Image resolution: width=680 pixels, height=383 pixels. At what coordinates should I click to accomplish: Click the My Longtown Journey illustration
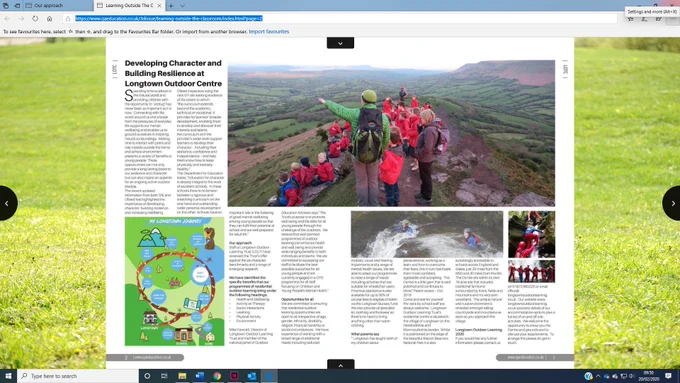pyautogui.click(x=174, y=282)
